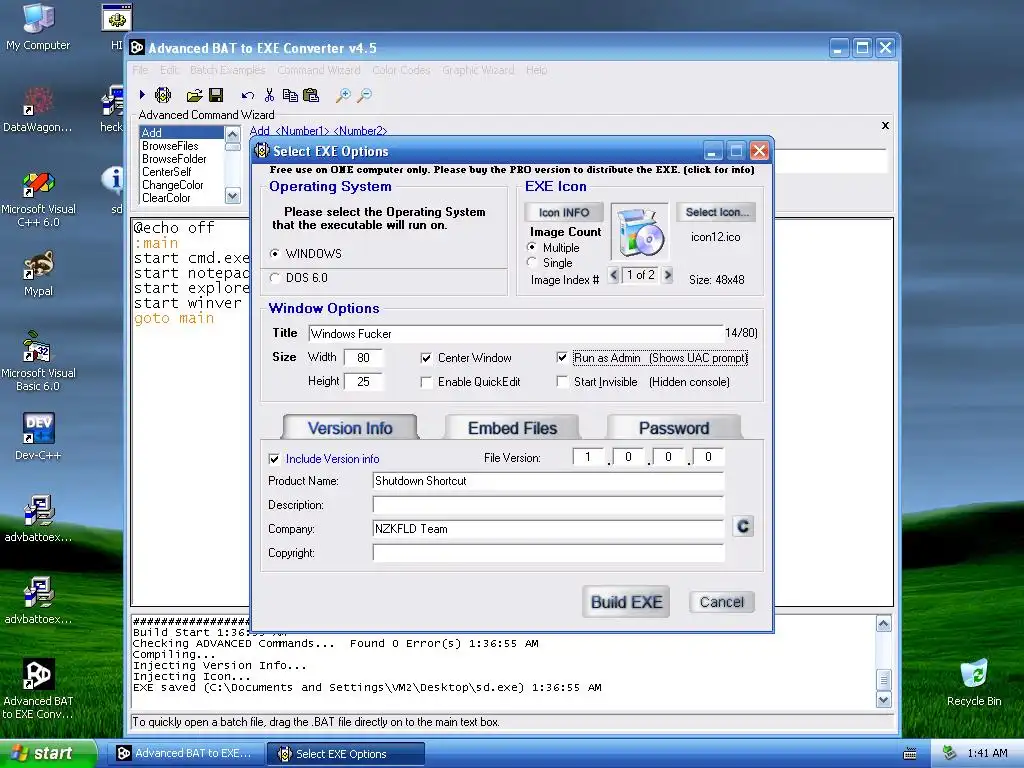The height and width of the screenshot is (768, 1024).
Task: Click the Cancel button
Action: pos(722,601)
